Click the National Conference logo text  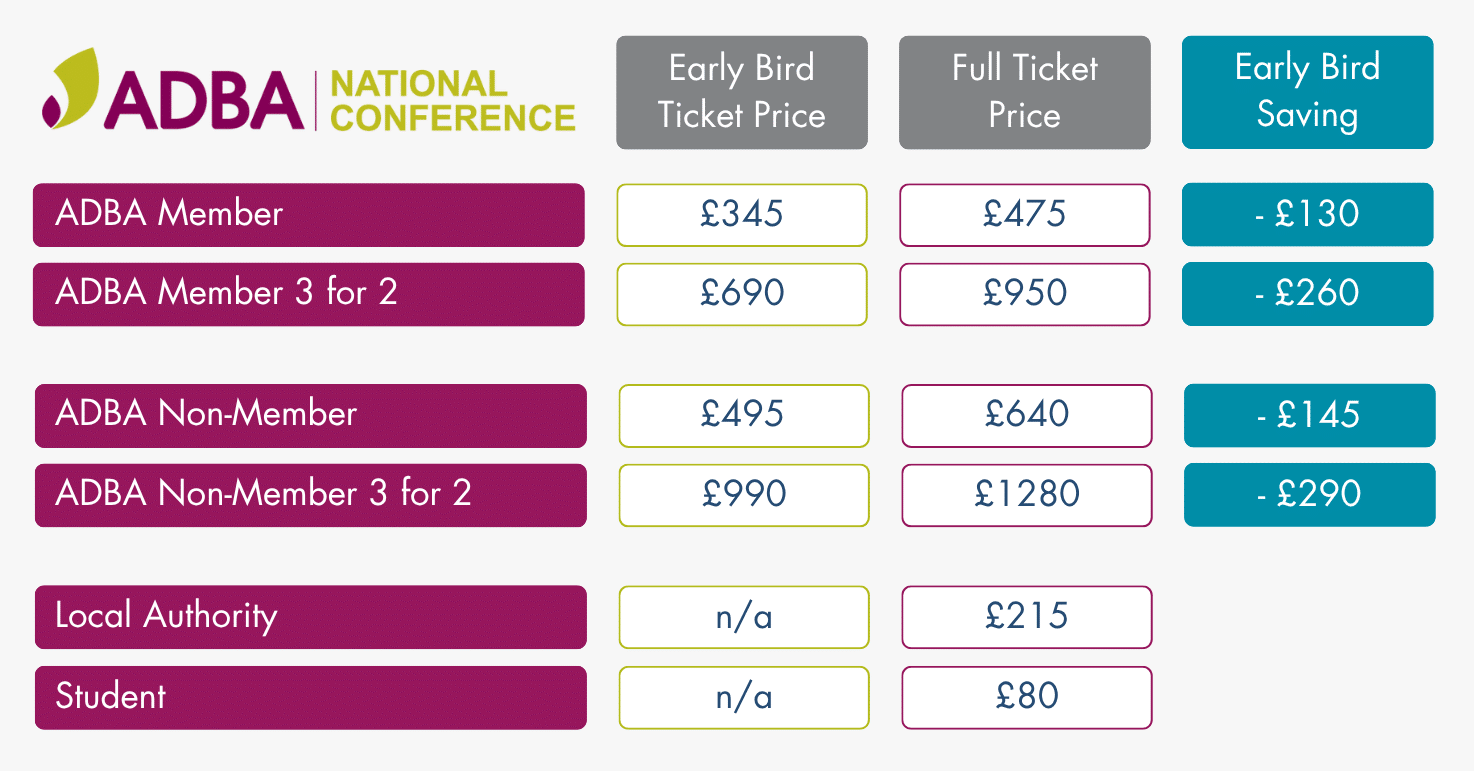pyautogui.click(x=452, y=101)
